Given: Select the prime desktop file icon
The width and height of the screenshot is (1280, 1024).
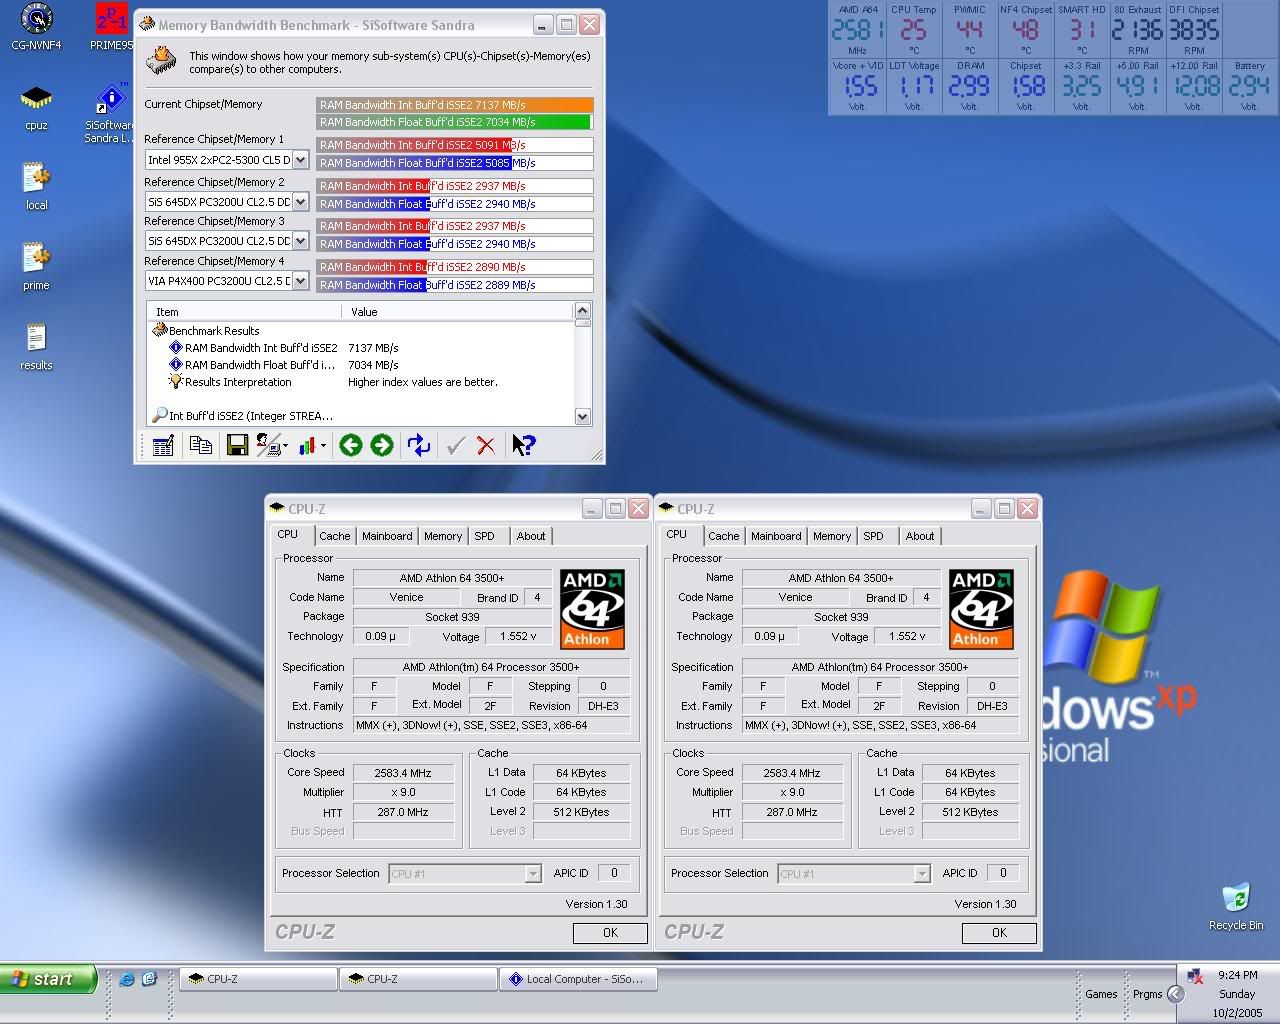Looking at the screenshot, I should [37, 268].
